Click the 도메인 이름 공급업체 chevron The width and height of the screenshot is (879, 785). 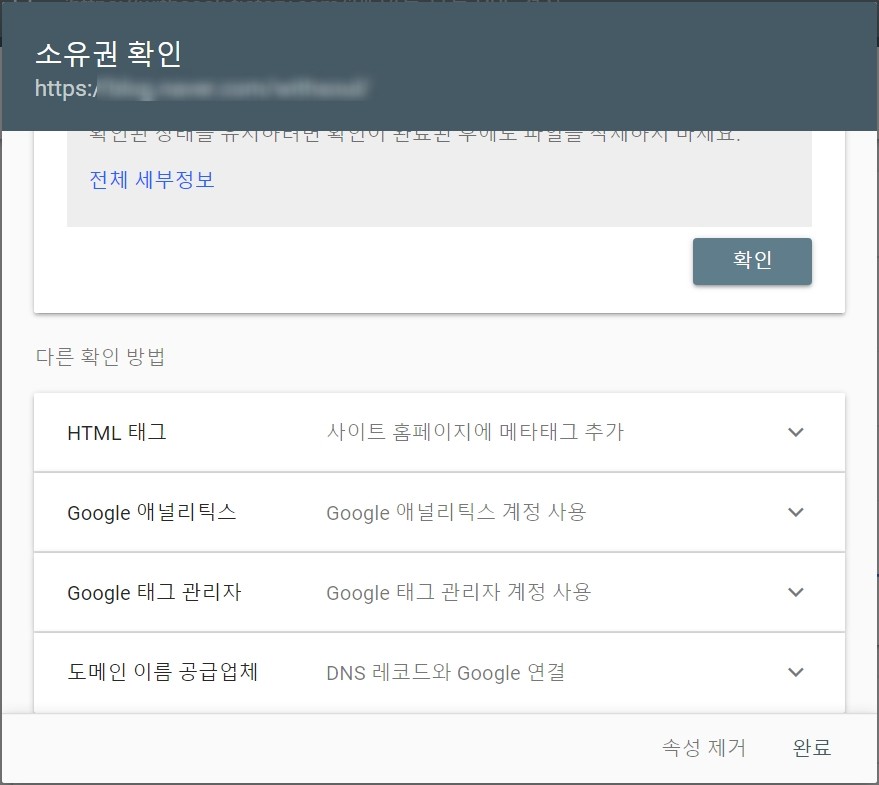click(795, 672)
